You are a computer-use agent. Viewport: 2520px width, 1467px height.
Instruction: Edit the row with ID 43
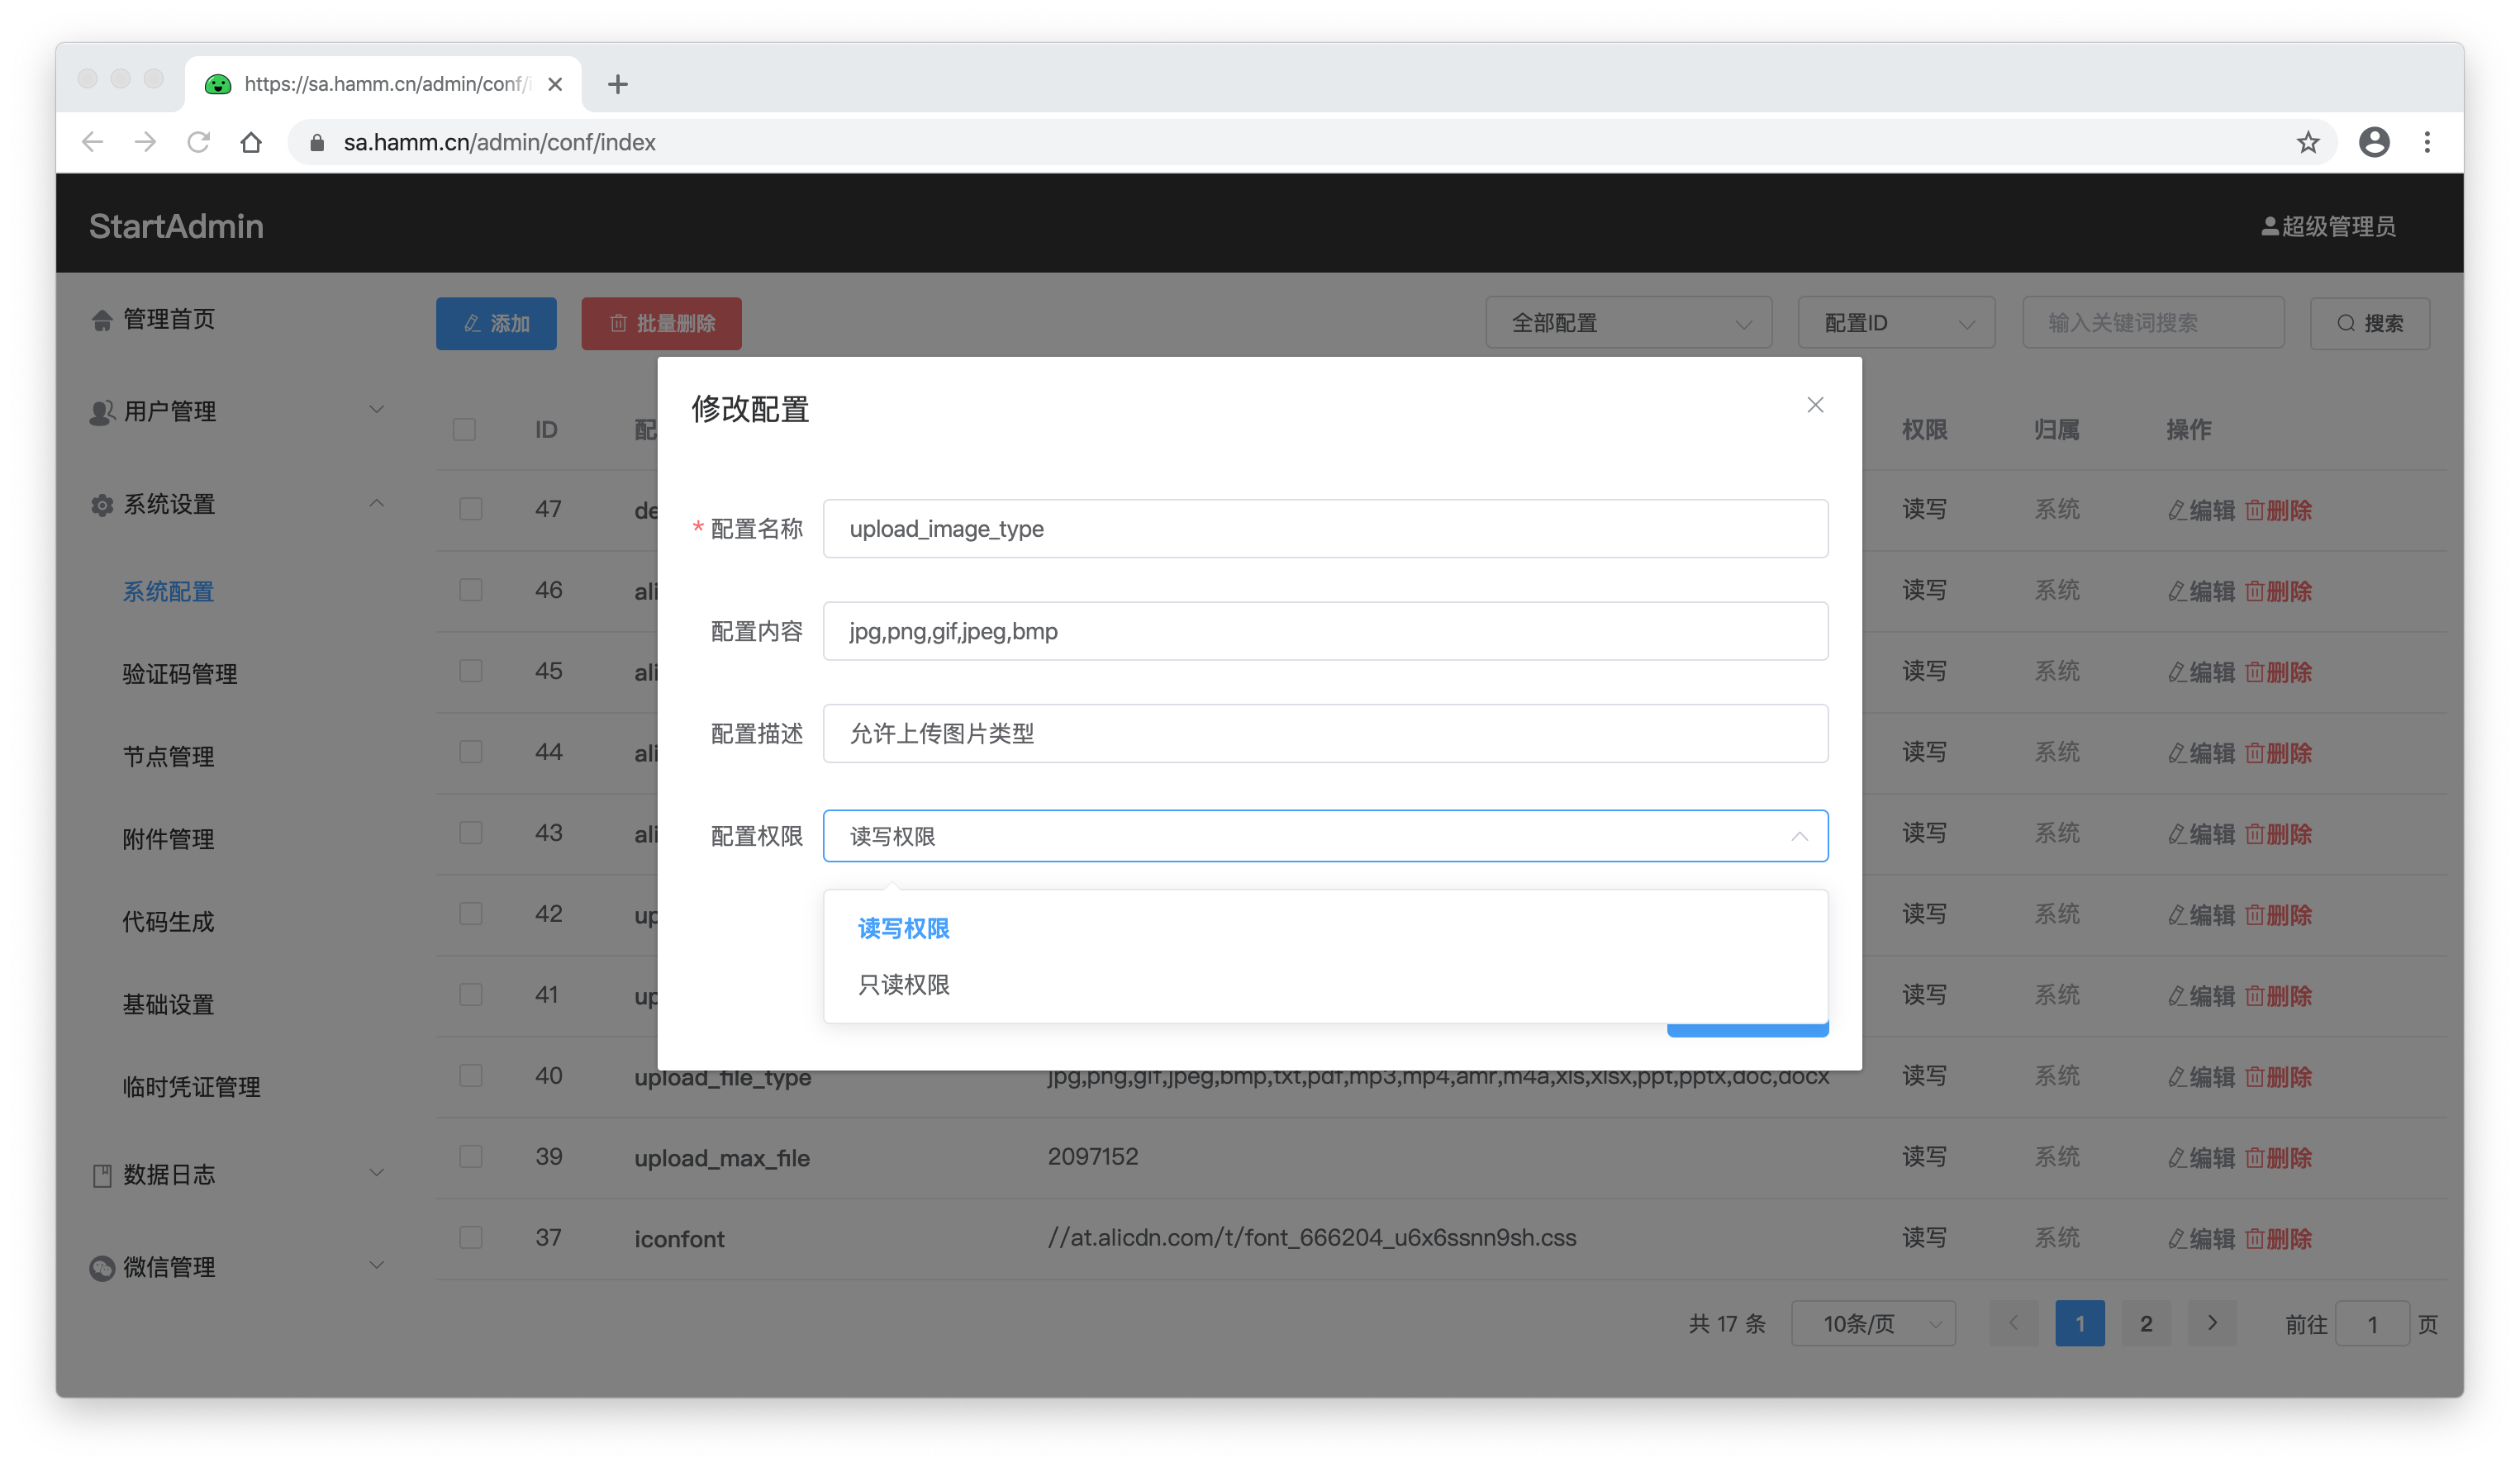coord(2201,834)
